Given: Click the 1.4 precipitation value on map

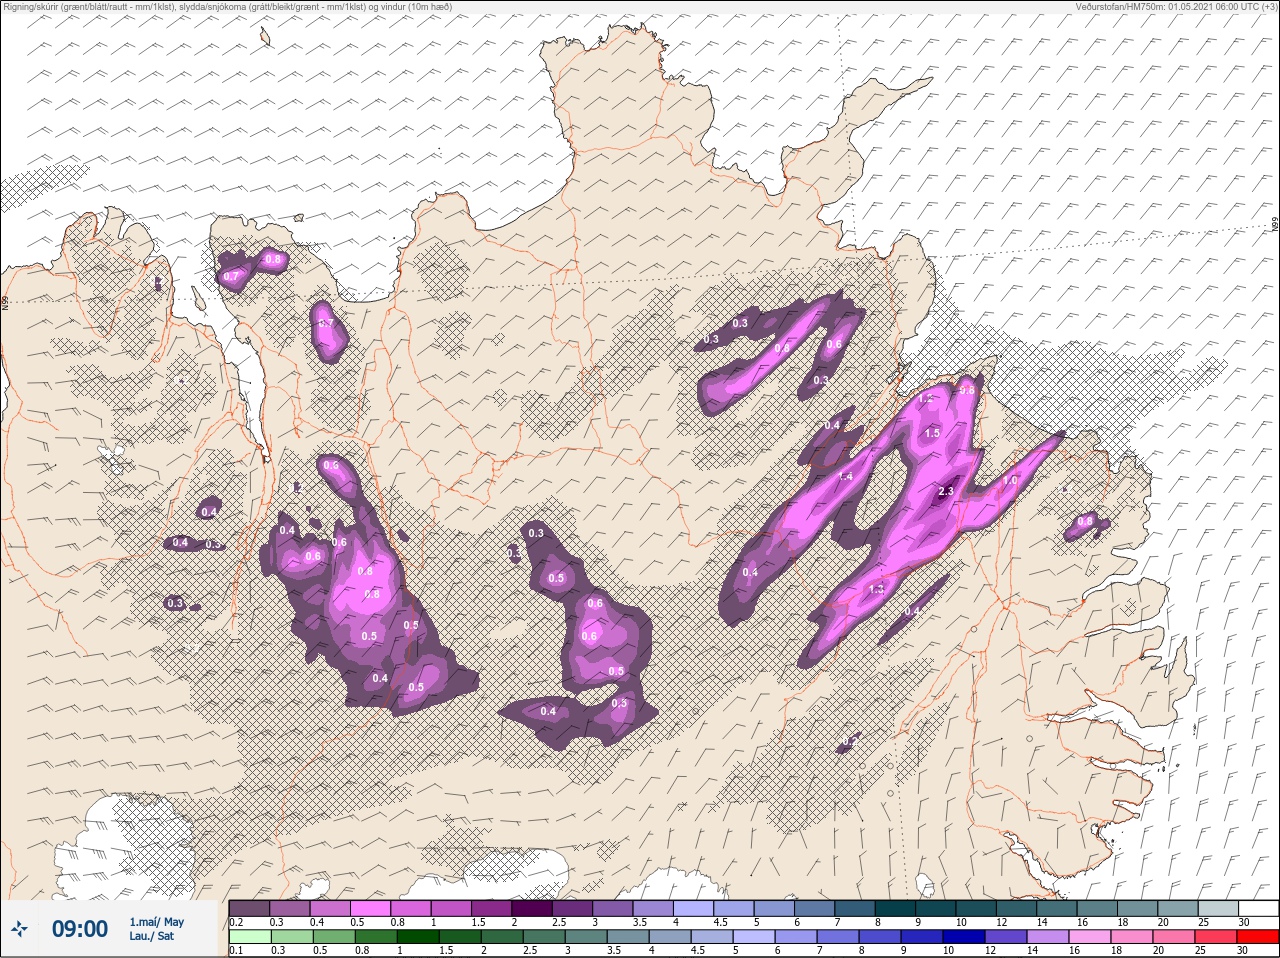Looking at the screenshot, I should (846, 477).
